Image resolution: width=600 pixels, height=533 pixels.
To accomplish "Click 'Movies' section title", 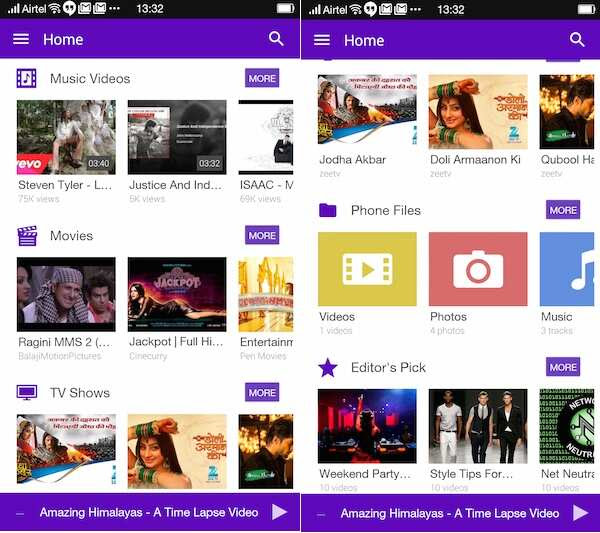I will pyautogui.click(x=72, y=235).
